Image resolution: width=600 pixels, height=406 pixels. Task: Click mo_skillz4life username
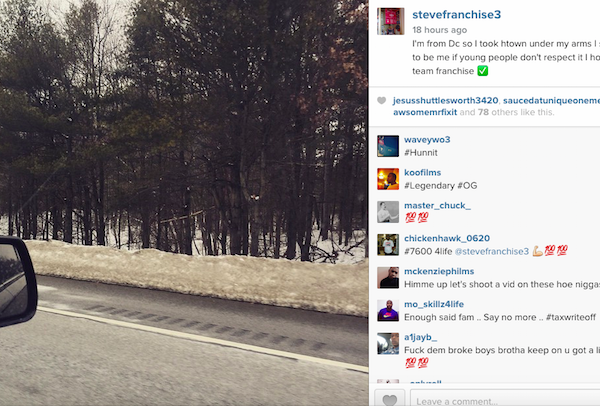click(x=434, y=304)
